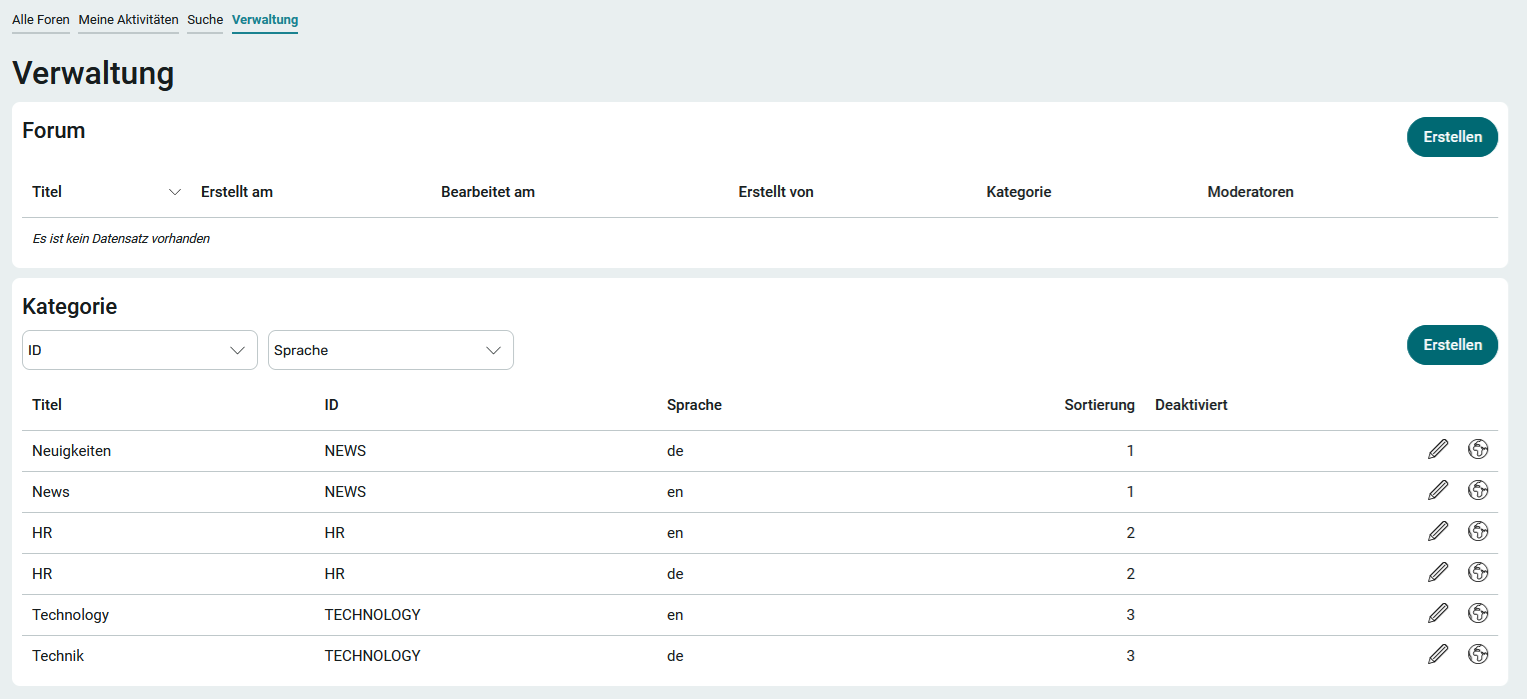Click globe icon in News en row
Screen dimensions: 1527x699
point(1478,491)
